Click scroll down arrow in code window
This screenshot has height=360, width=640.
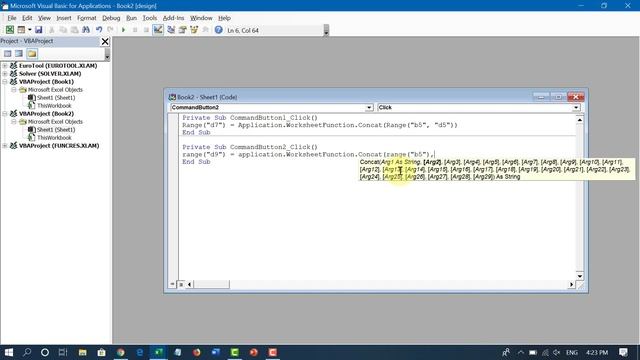point(580,276)
